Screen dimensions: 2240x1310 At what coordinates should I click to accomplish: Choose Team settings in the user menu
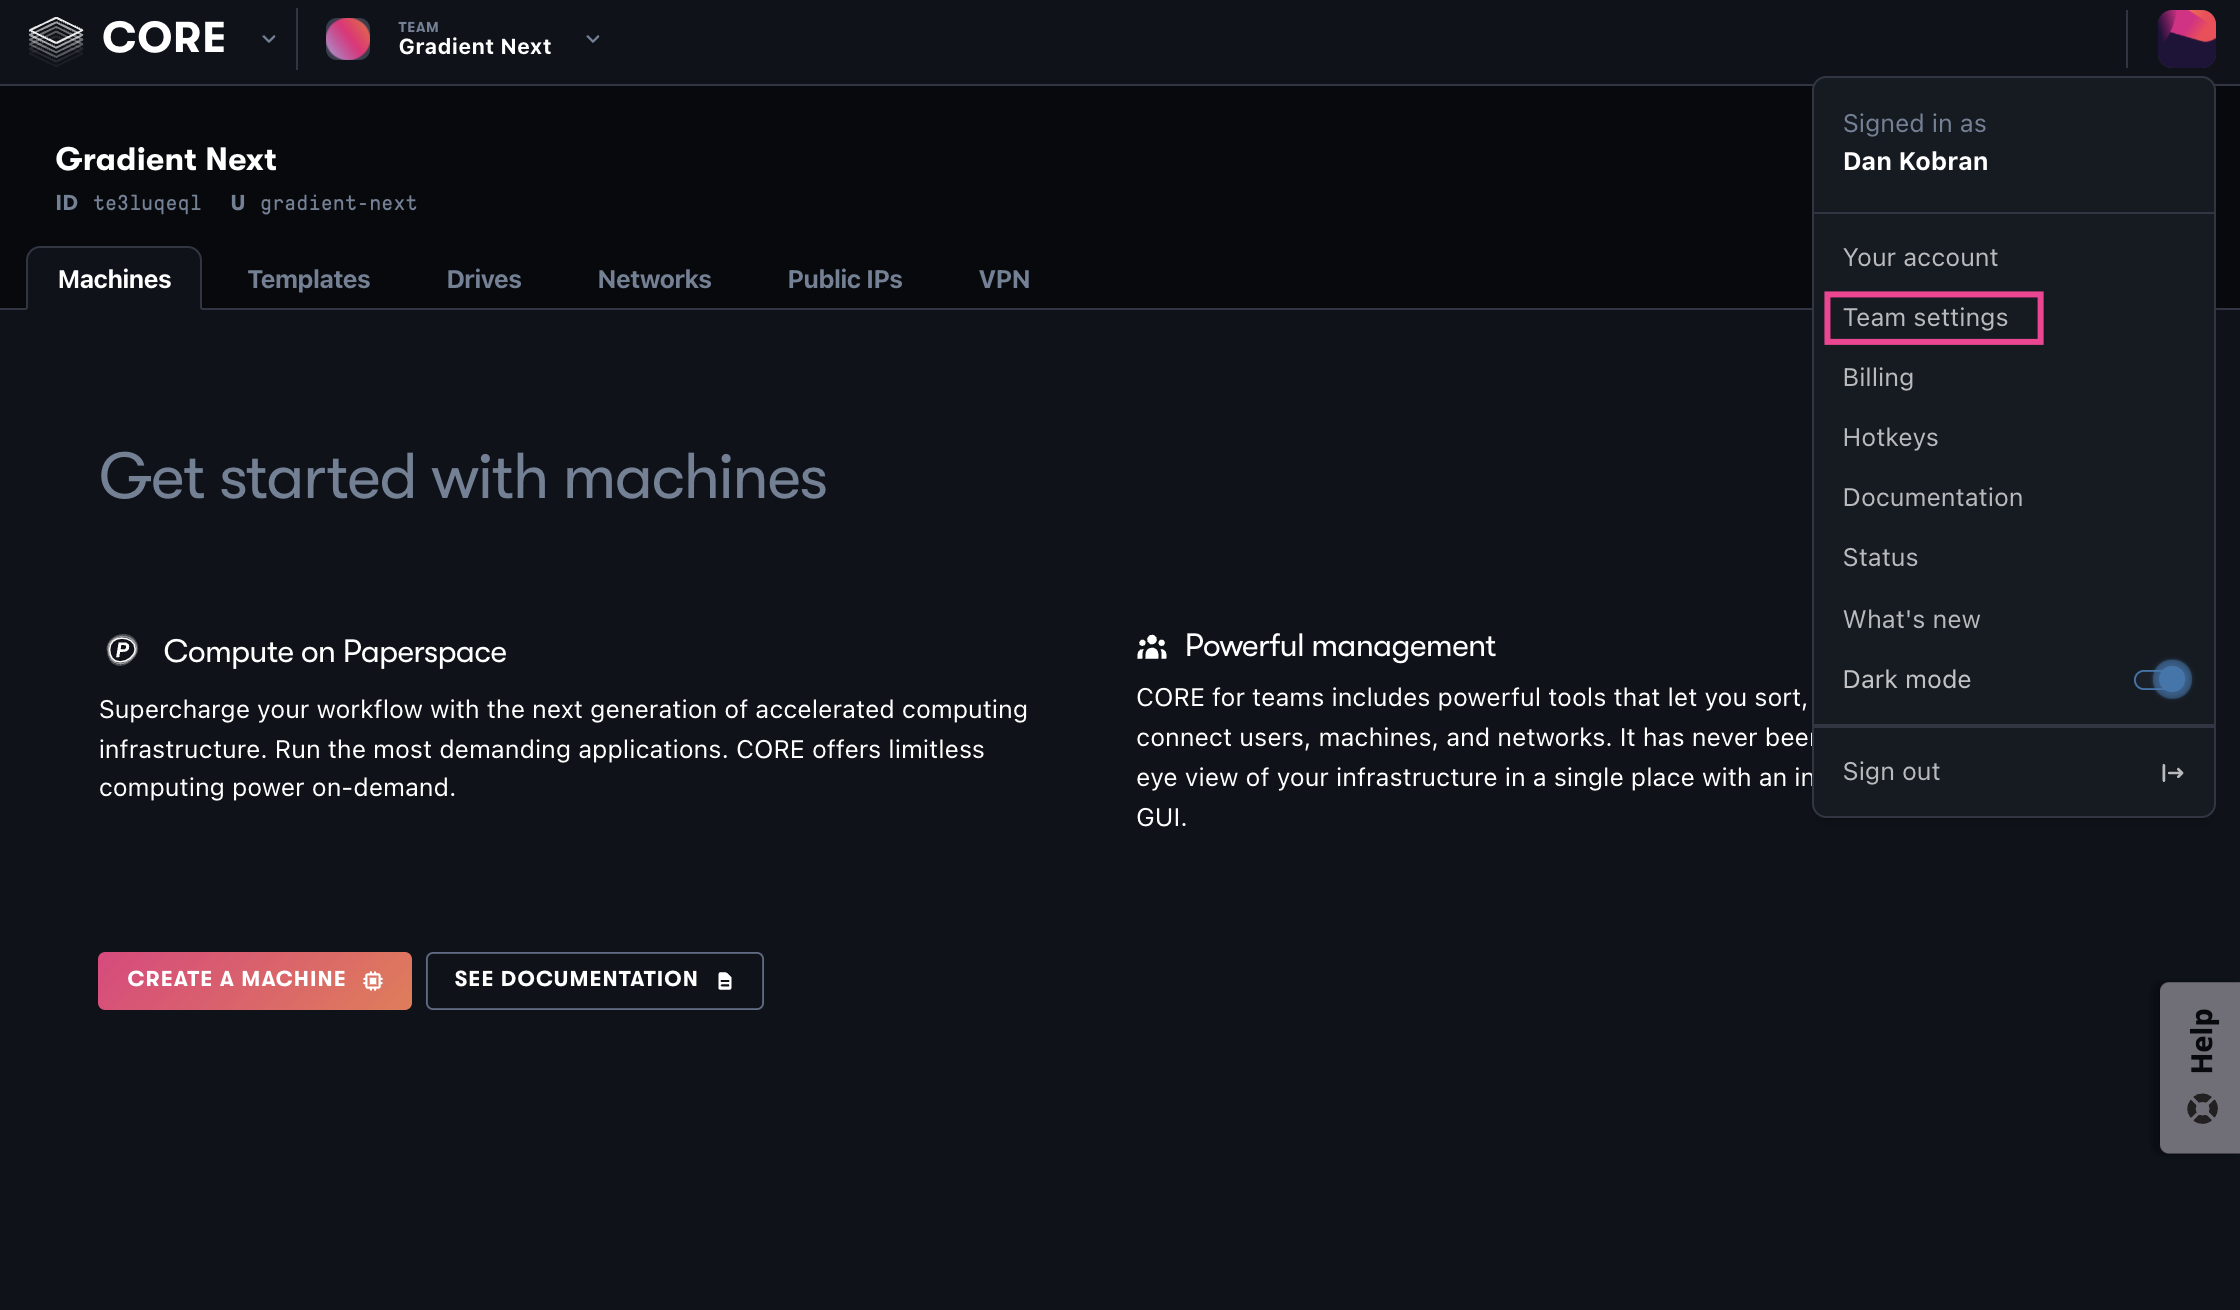coord(1925,317)
